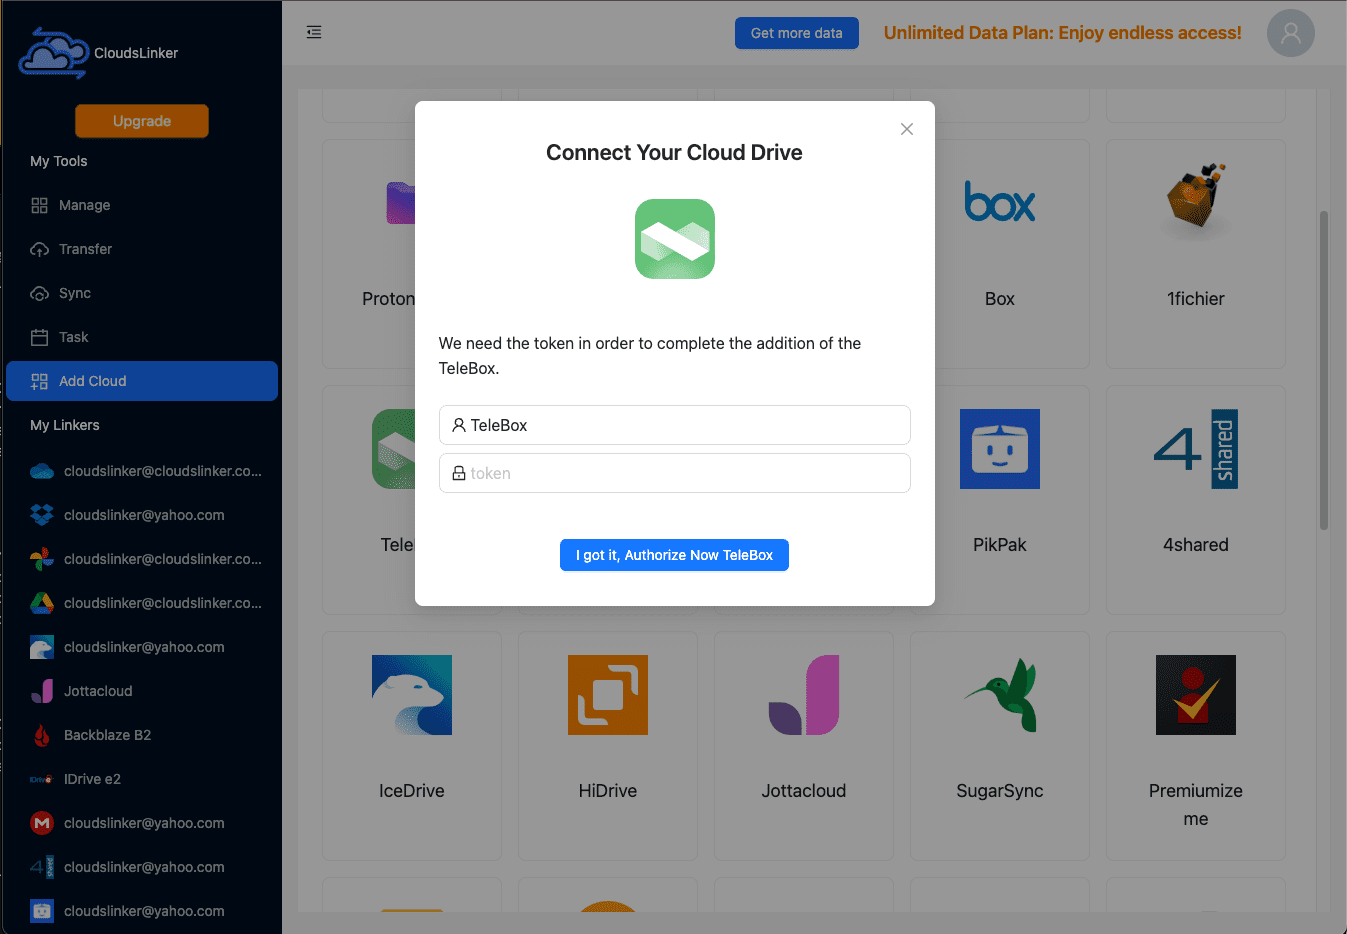Click the Manage grid icon
The image size is (1347, 934).
[40, 205]
